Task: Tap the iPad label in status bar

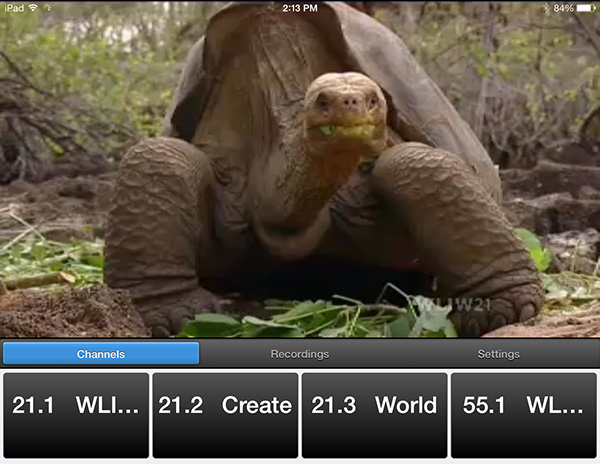Action: click(x=13, y=7)
